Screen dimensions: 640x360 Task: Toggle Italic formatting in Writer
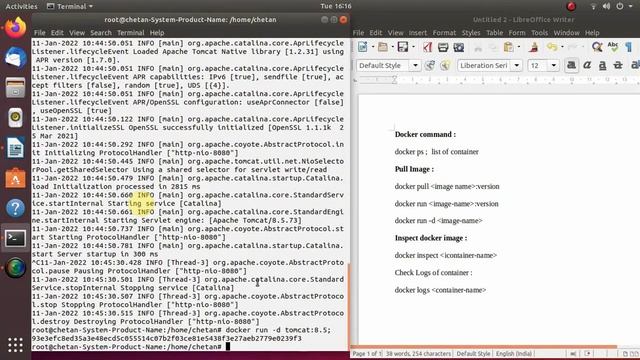click(587, 65)
